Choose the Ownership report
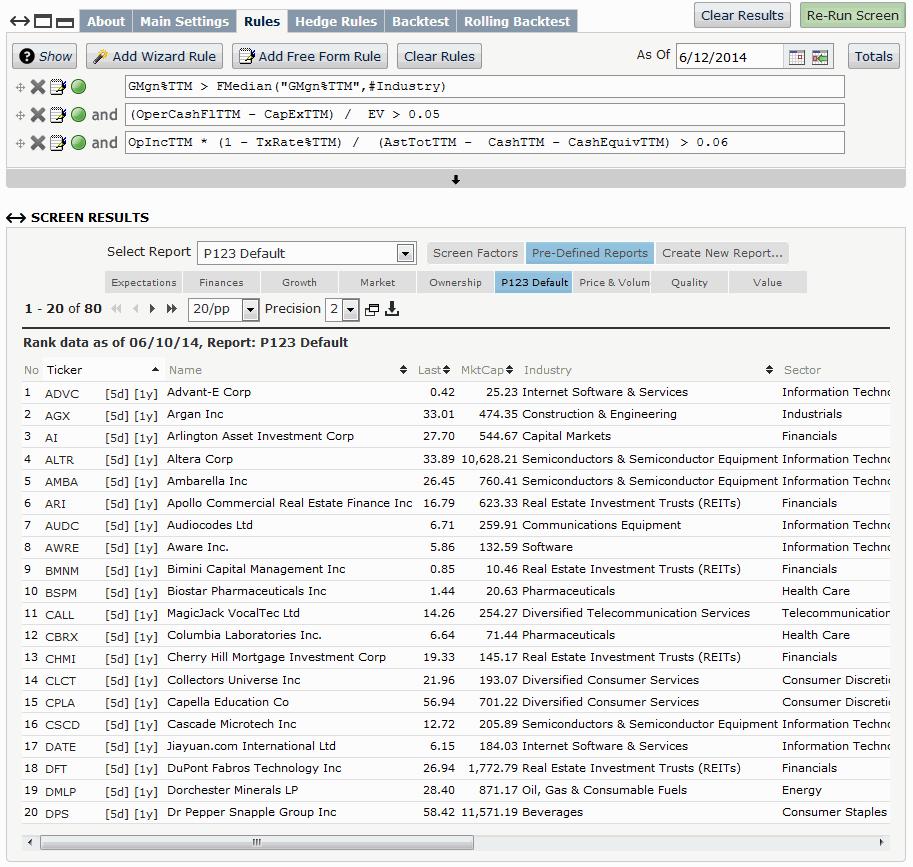Screen dimensions: 913x867 coord(455,282)
